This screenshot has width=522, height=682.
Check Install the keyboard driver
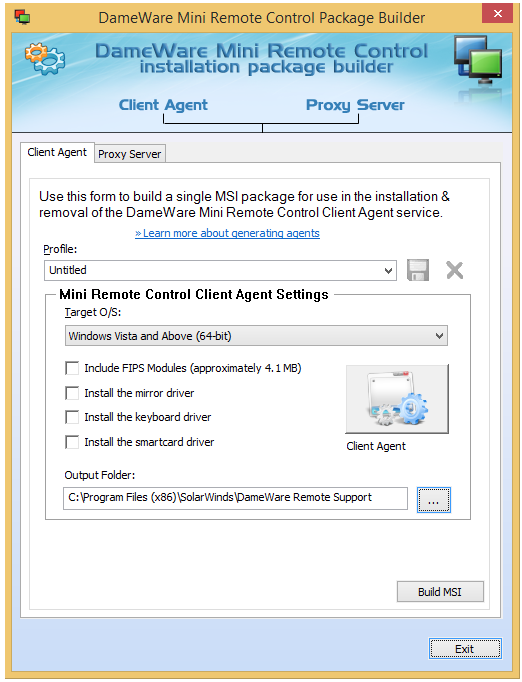pos(72,417)
